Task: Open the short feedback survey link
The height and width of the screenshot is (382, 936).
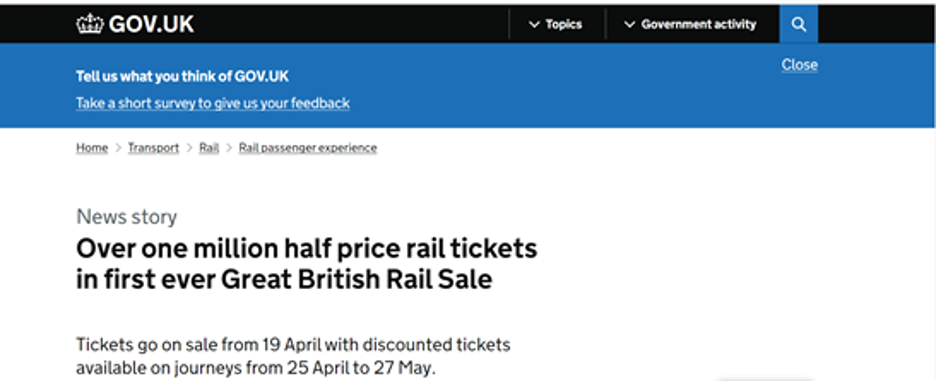Action: coord(213,103)
